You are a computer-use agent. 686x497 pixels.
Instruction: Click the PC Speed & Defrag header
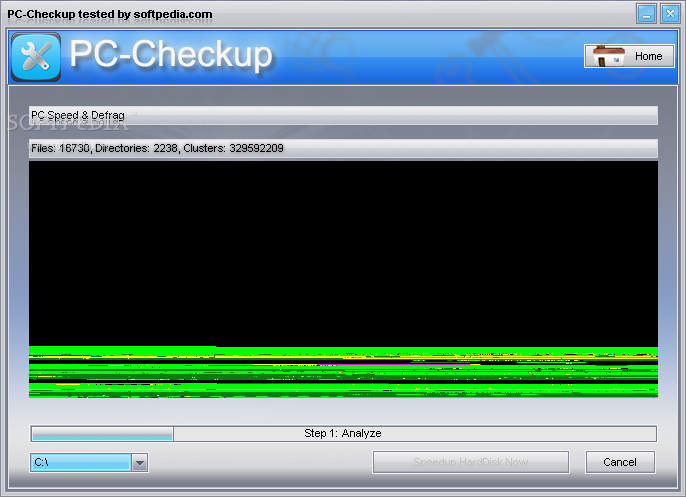pyautogui.click(x=343, y=116)
